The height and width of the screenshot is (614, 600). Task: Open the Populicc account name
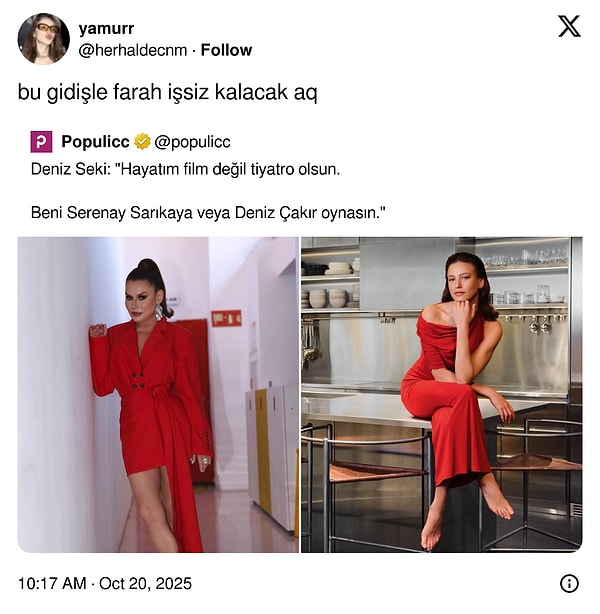point(95,142)
